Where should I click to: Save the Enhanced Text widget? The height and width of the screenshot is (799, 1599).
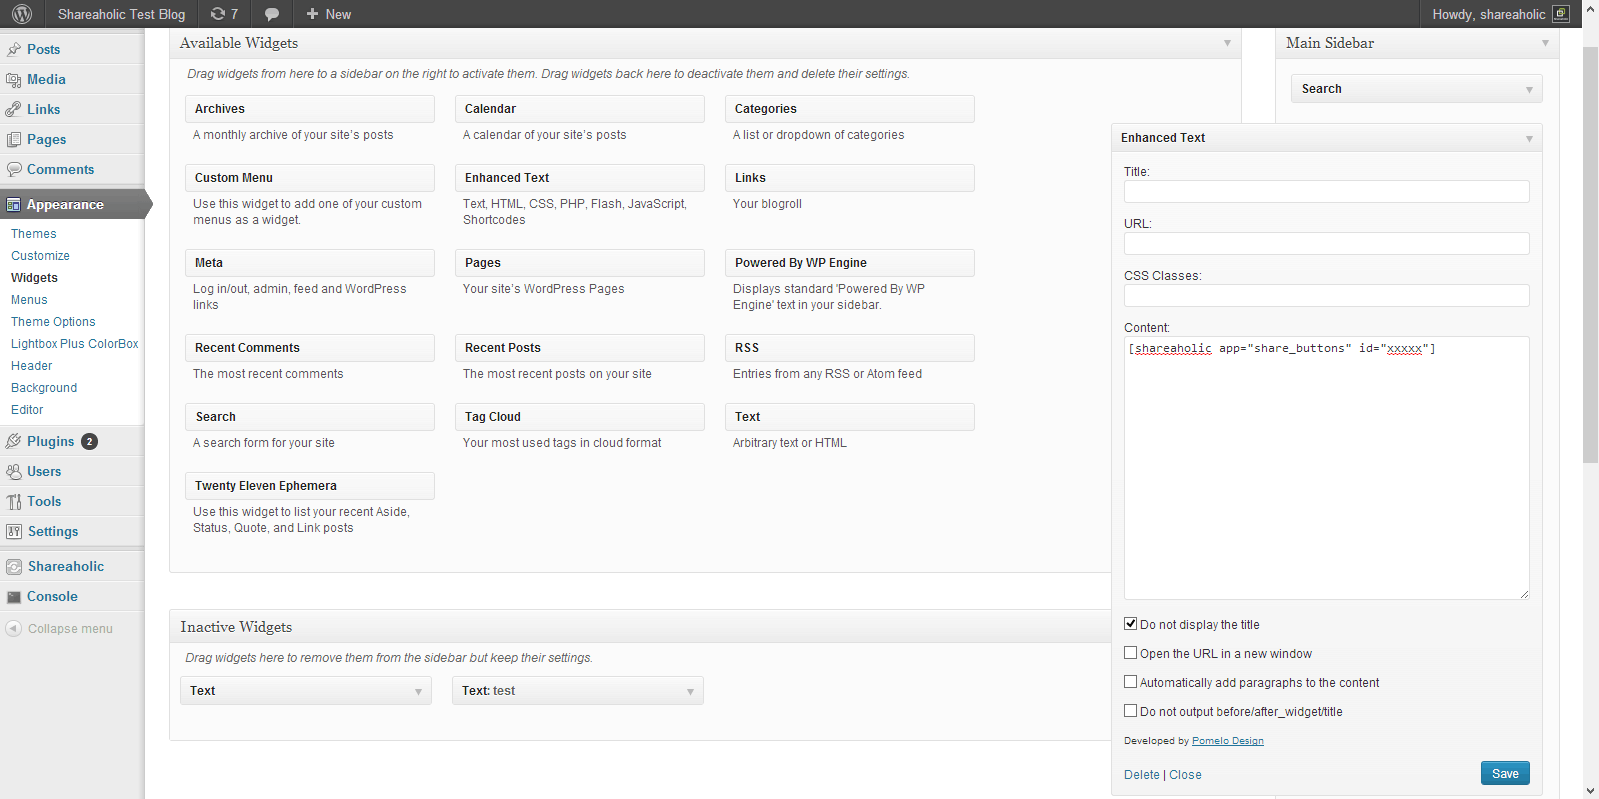point(1505,773)
